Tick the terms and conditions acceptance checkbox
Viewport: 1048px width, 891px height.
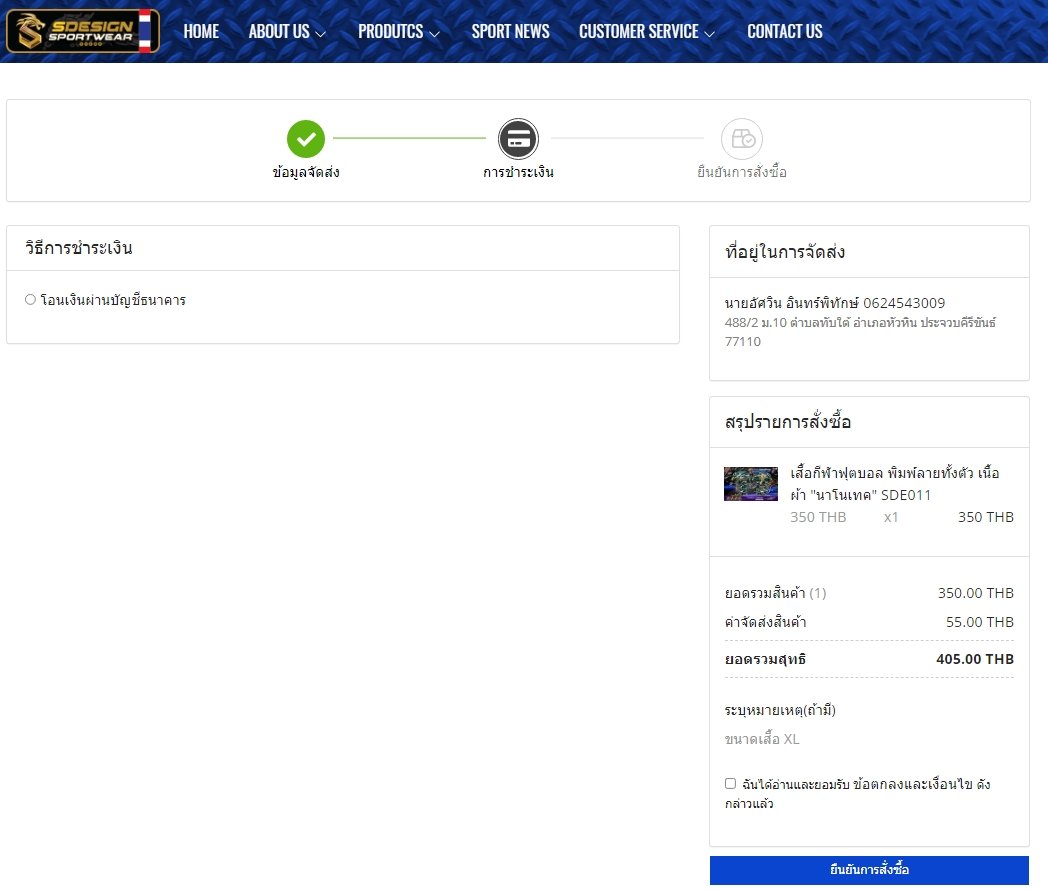730,783
